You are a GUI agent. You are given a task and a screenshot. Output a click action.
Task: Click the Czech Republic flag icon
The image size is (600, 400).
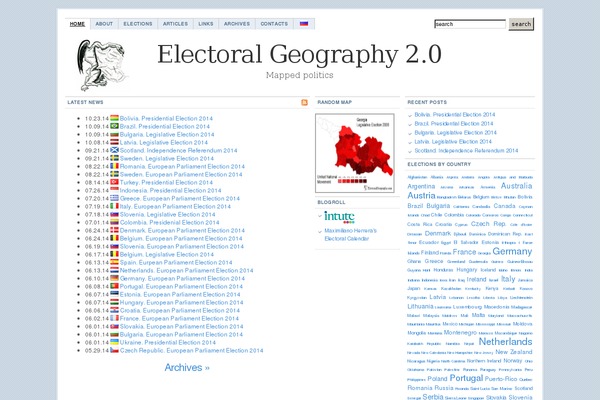tap(114, 350)
